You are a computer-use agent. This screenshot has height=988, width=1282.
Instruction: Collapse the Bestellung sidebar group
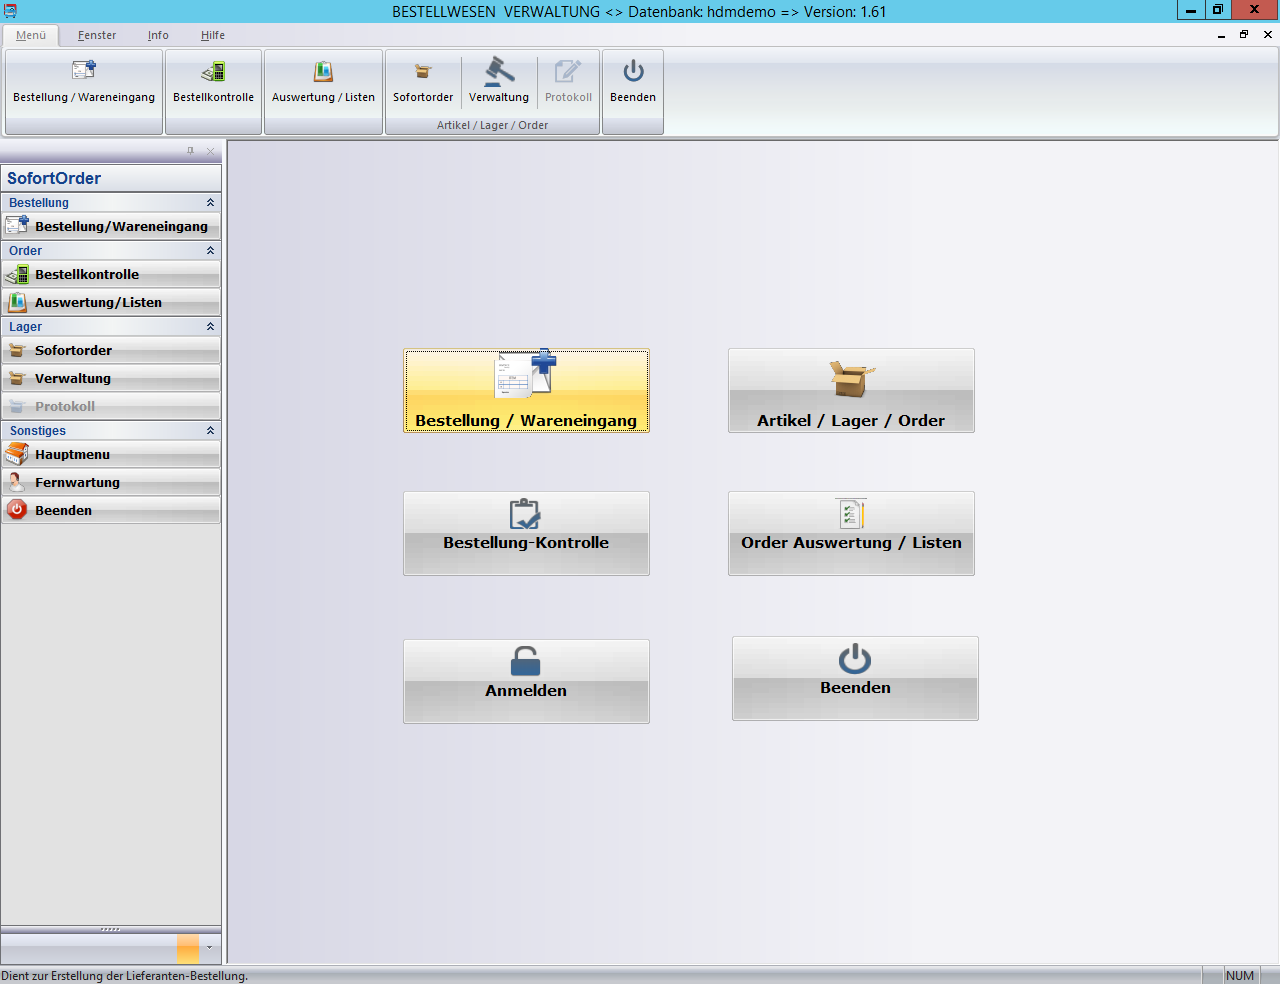point(210,203)
